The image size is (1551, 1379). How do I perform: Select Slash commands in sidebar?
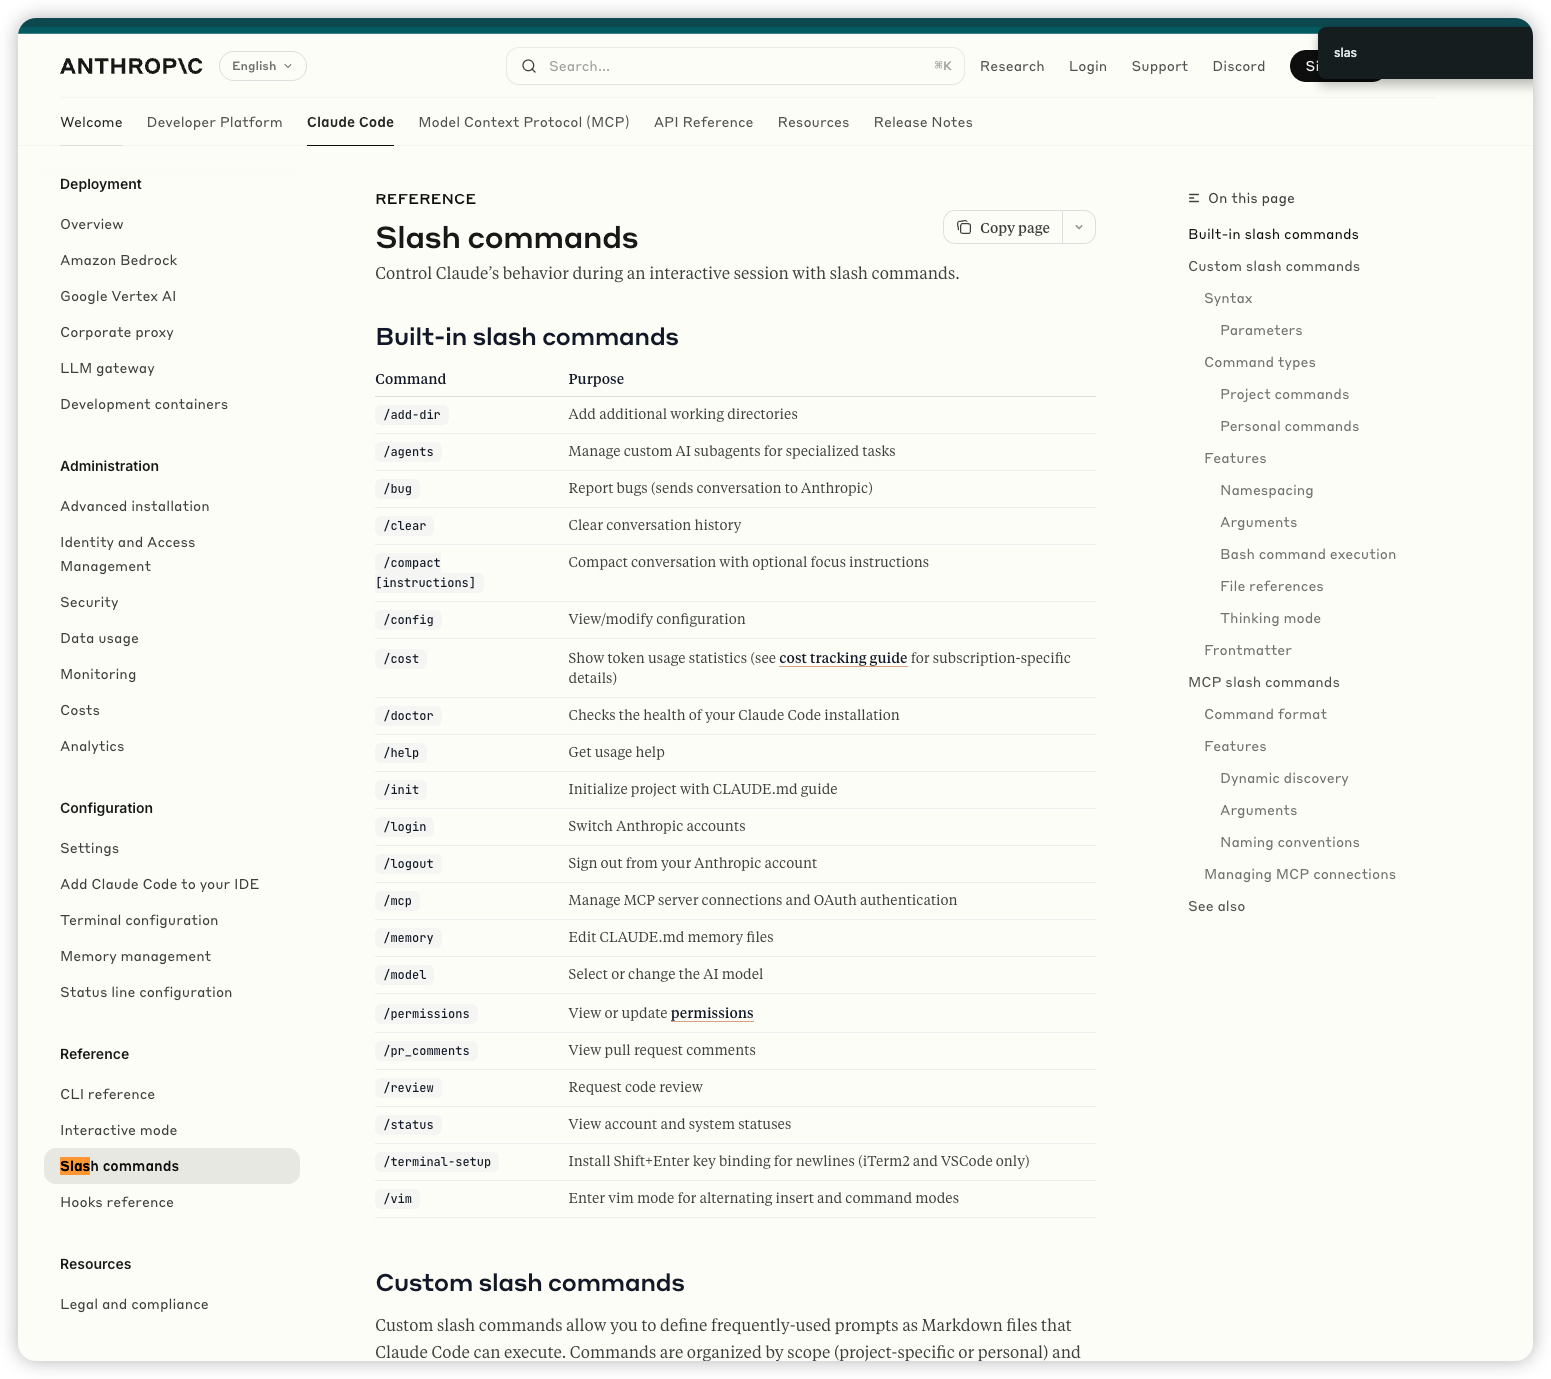click(172, 1166)
